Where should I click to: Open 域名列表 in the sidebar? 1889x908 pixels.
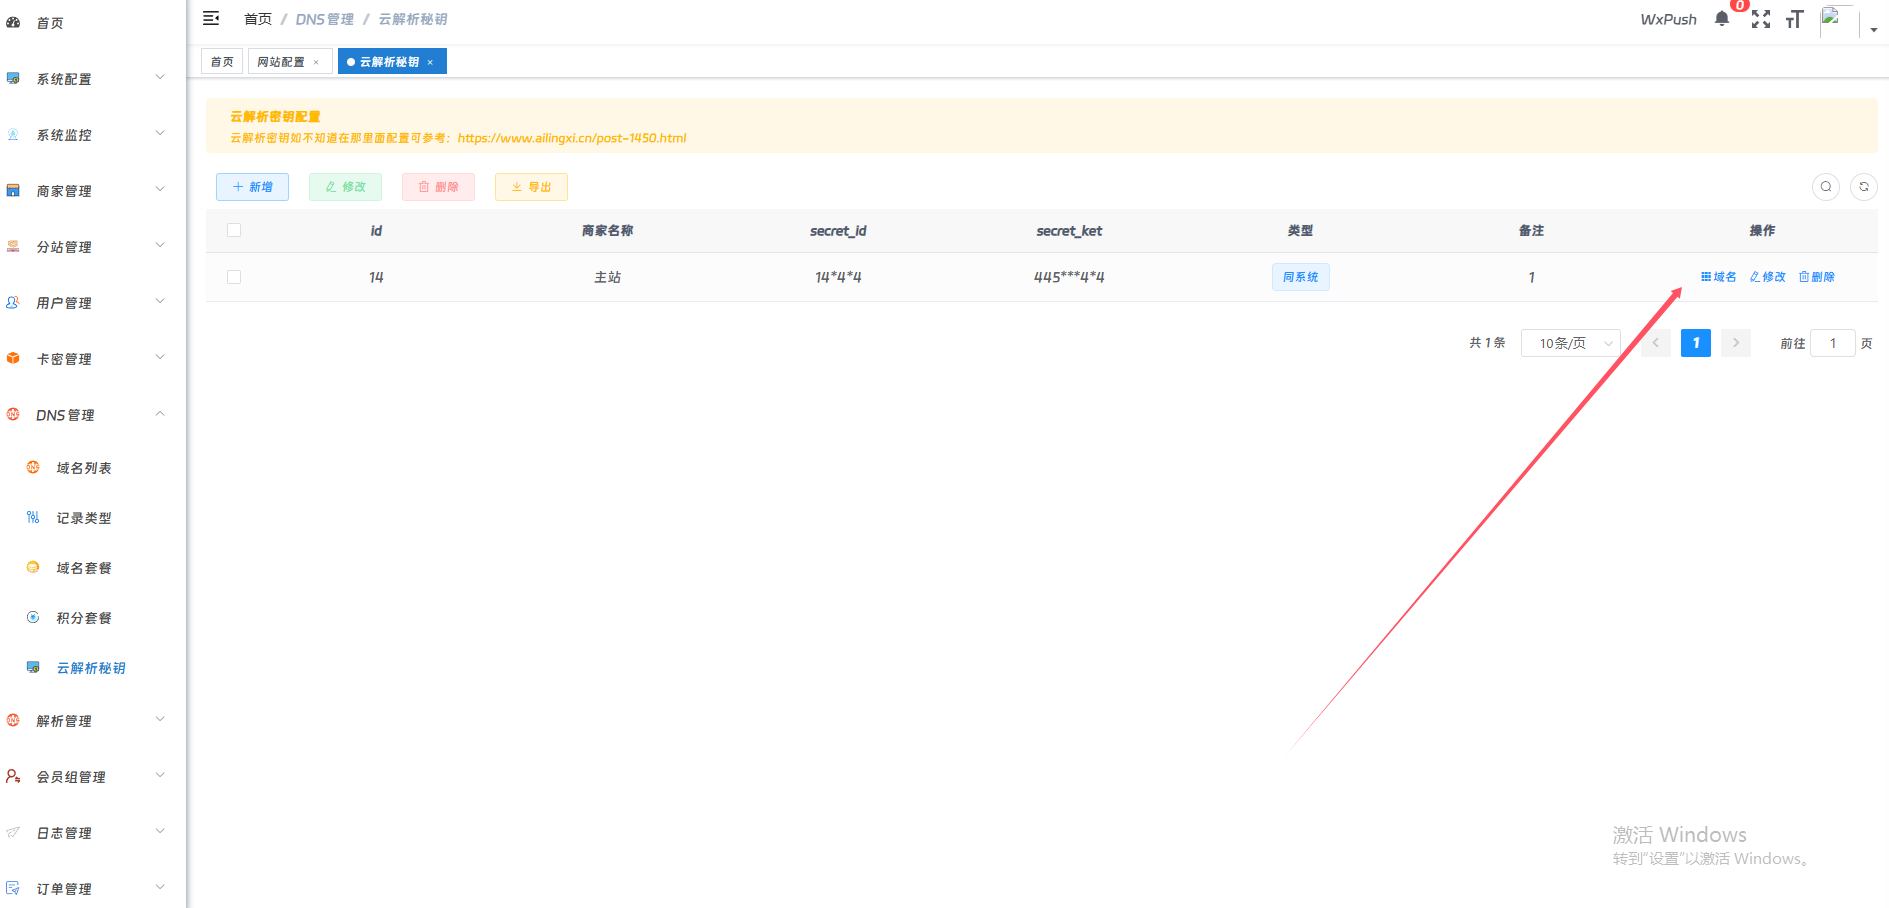[x=84, y=468]
